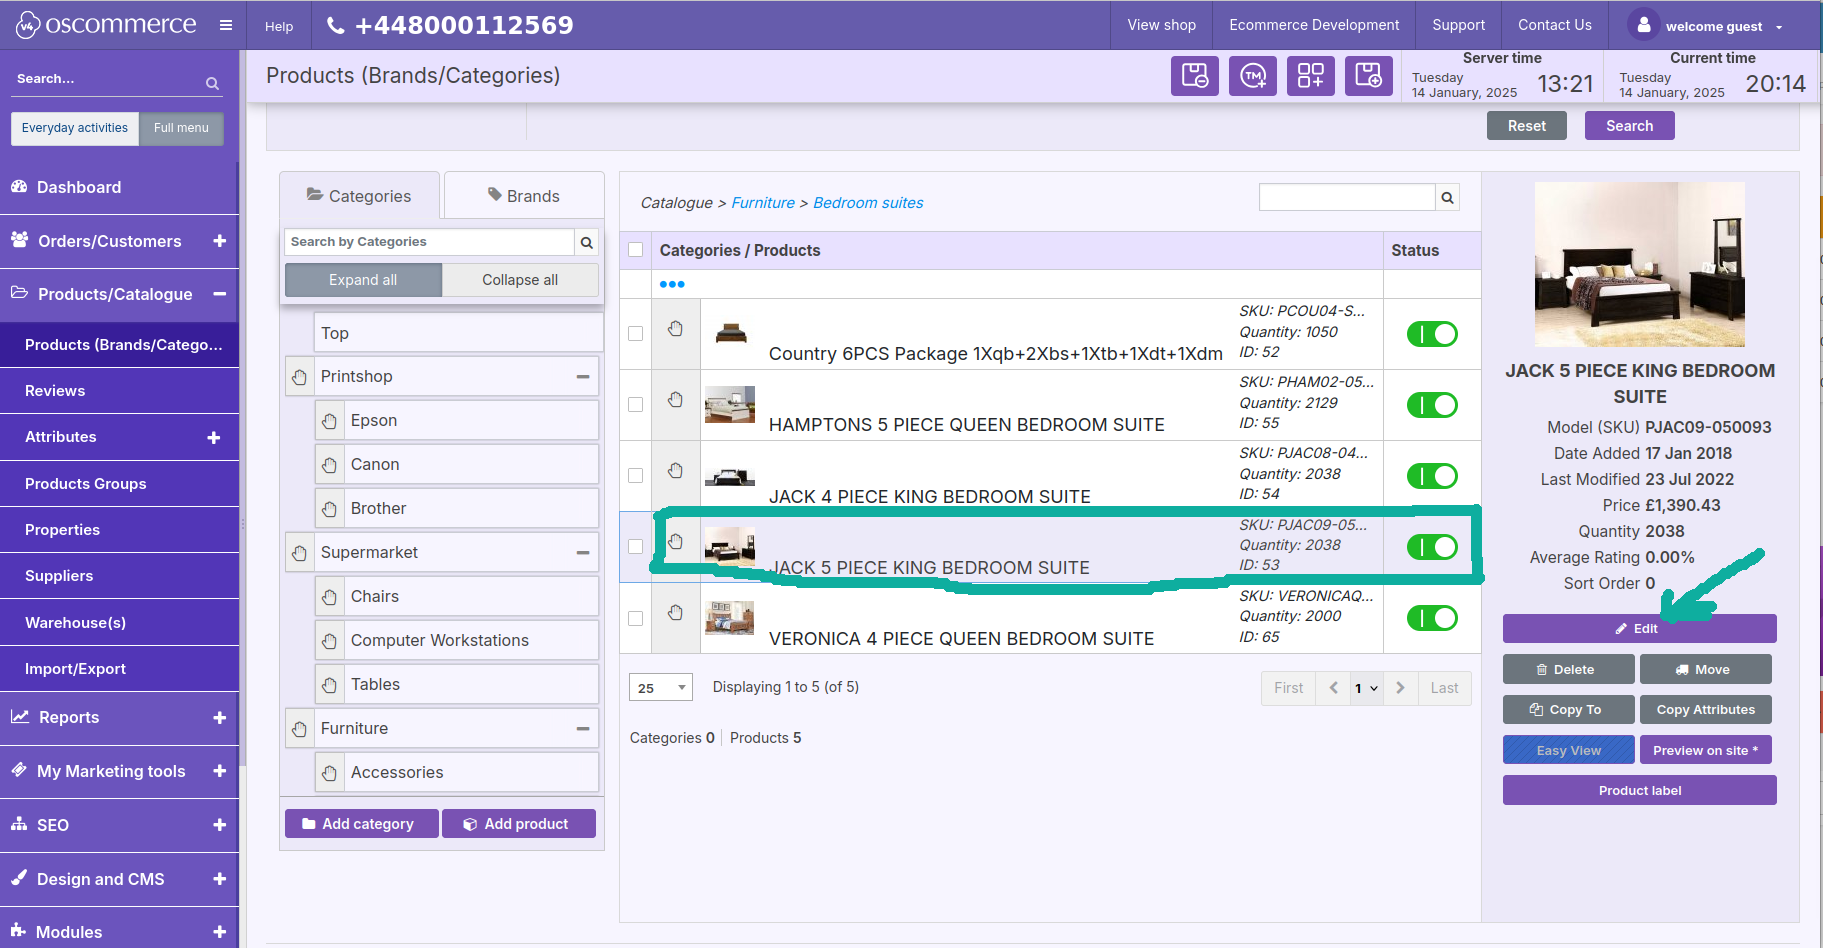Image resolution: width=1823 pixels, height=948 pixels.
Task: Click the Product label button
Action: click(1639, 790)
